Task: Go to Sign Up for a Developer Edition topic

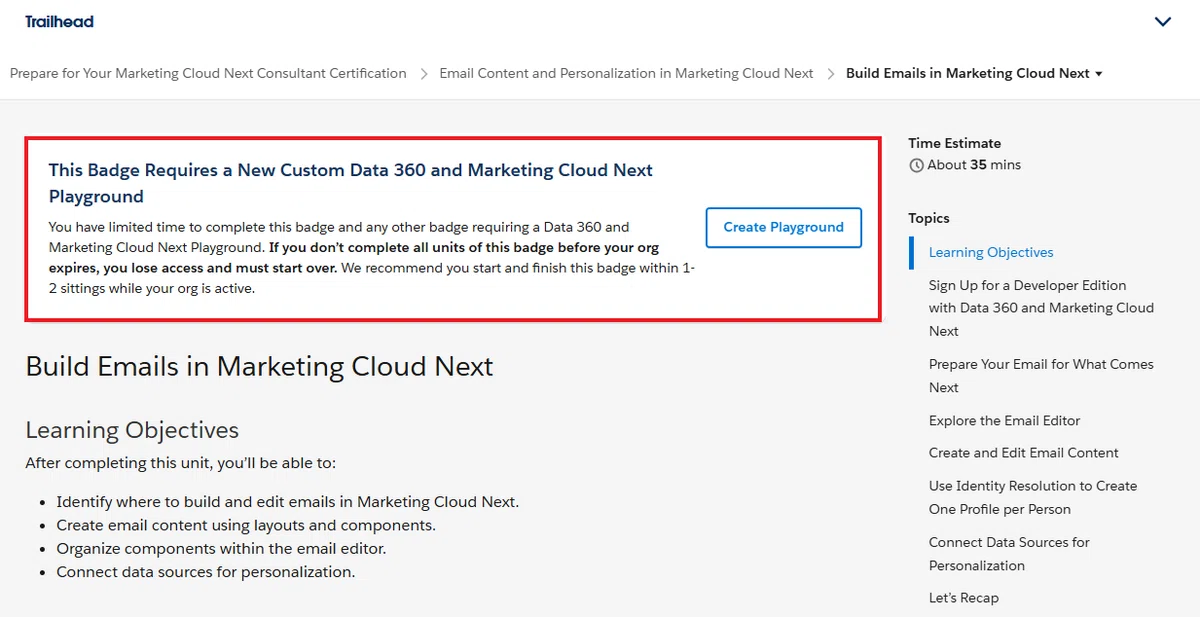Action: point(1041,308)
